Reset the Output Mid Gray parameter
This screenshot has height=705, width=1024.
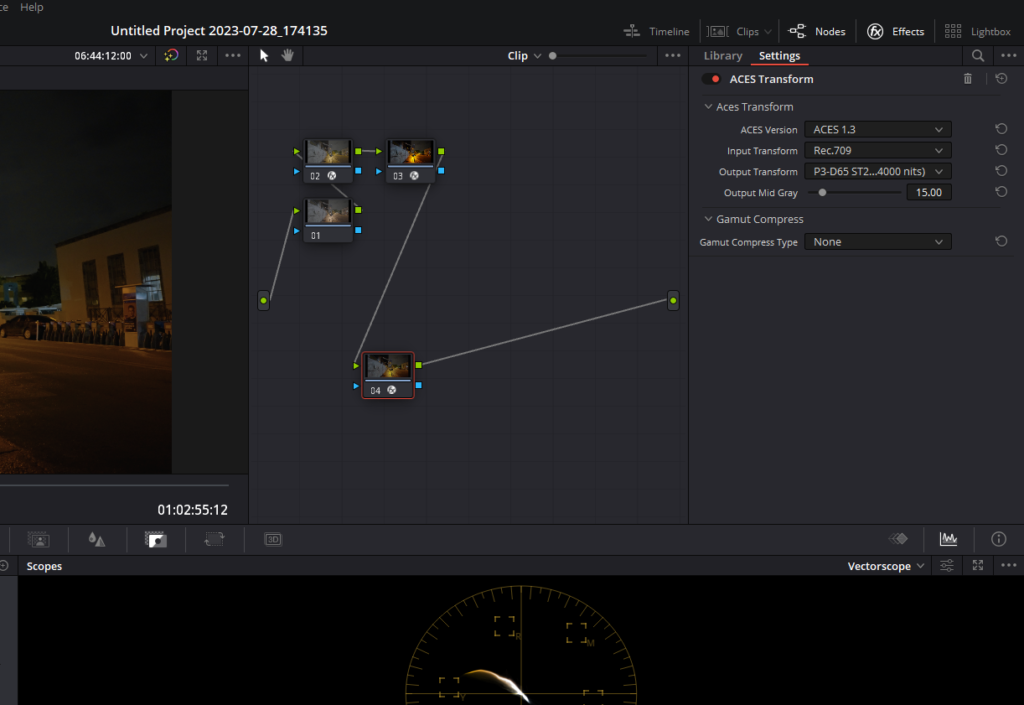pos(1001,192)
